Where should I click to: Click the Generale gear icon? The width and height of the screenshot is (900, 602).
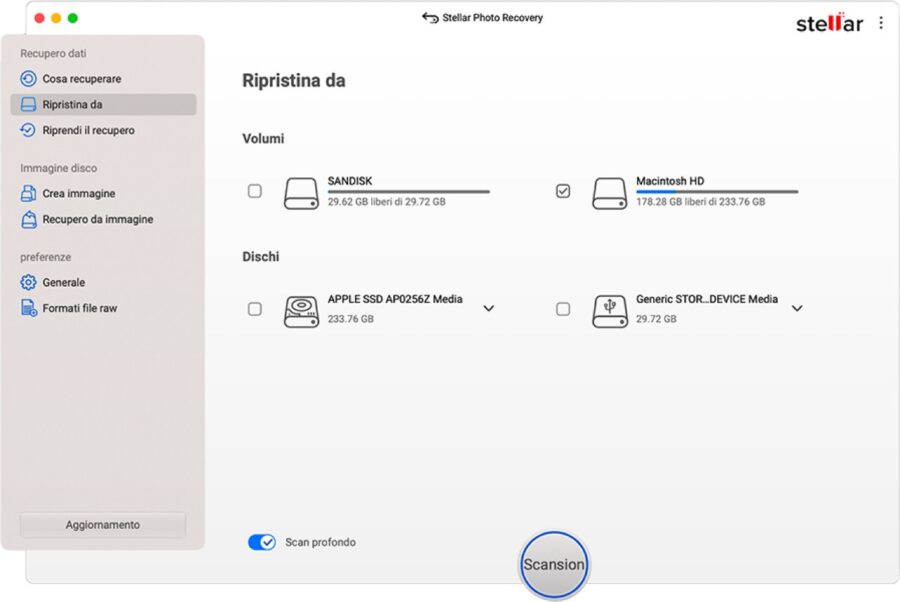point(28,282)
